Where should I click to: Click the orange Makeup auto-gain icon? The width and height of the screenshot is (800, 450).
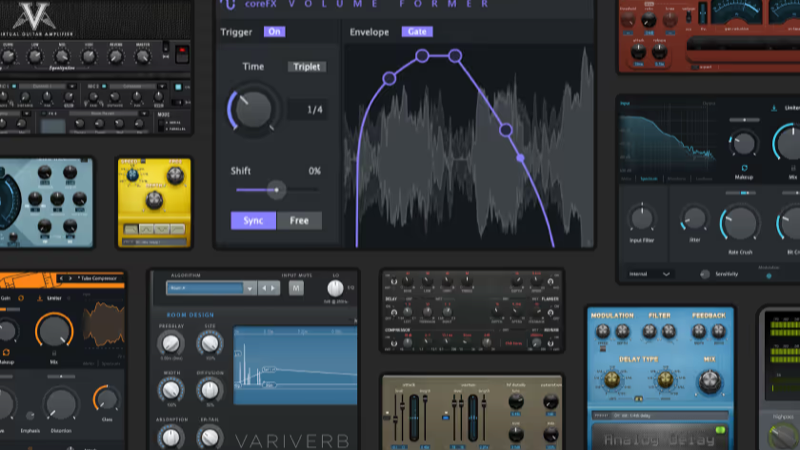click(6, 353)
